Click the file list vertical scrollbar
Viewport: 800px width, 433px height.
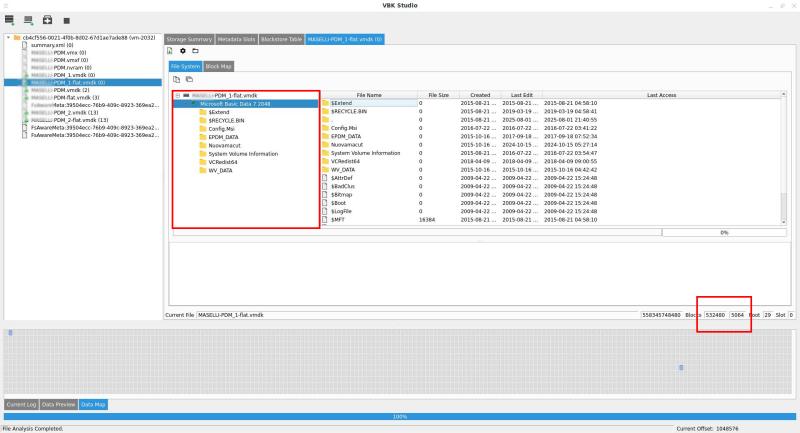coord(784,158)
